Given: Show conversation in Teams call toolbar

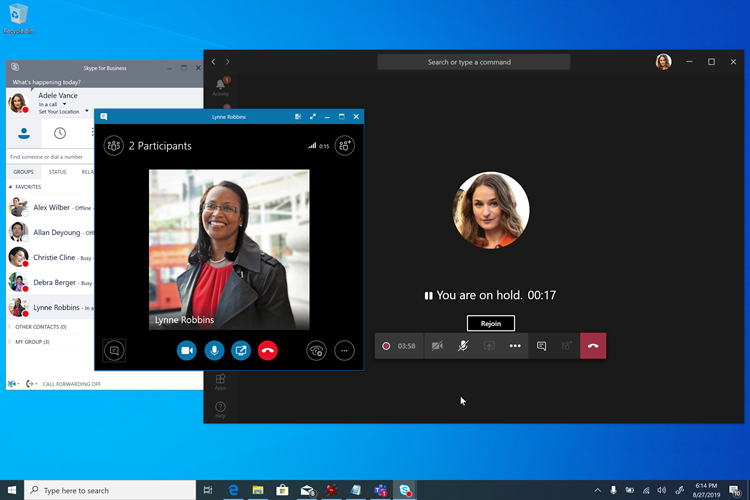Looking at the screenshot, I should 541,346.
